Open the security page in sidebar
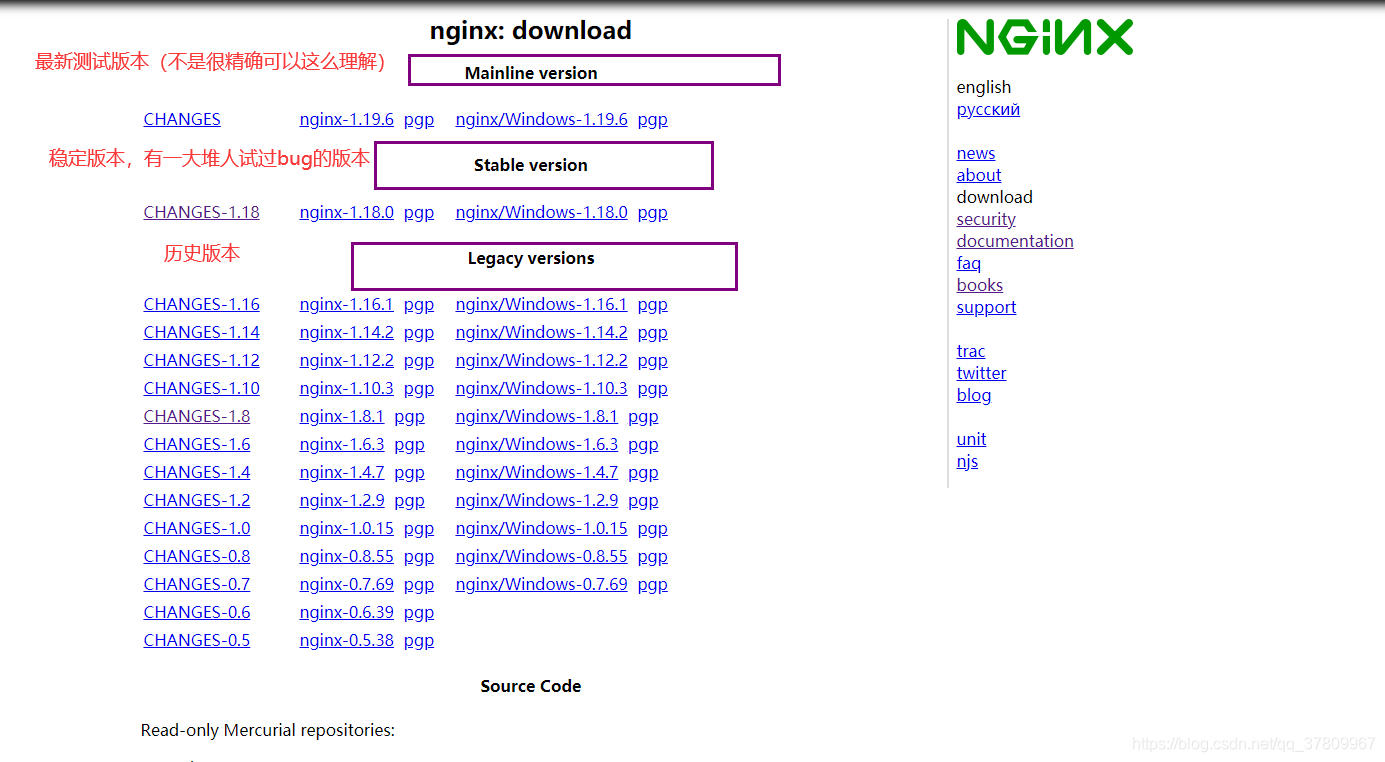This screenshot has height=762, width=1385. (985, 219)
